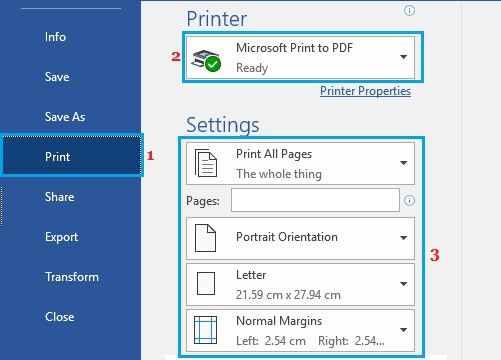Click the info icon above Printer section
Image resolution: width=501 pixels, height=360 pixels.
tap(409, 11)
